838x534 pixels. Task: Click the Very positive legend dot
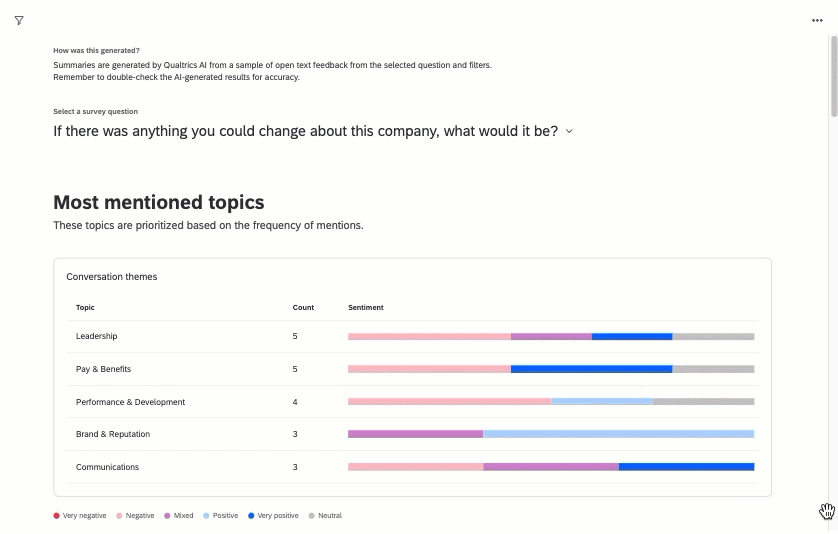click(251, 516)
